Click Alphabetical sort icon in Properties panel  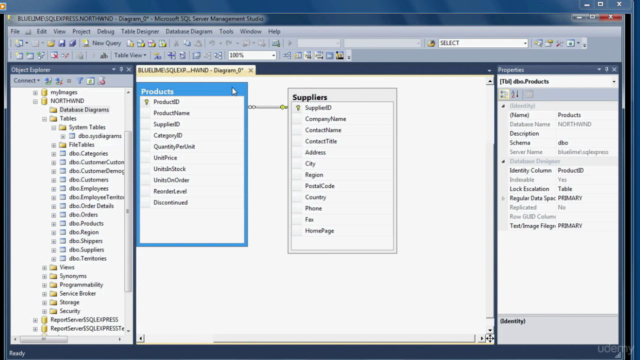tap(515, 94)
